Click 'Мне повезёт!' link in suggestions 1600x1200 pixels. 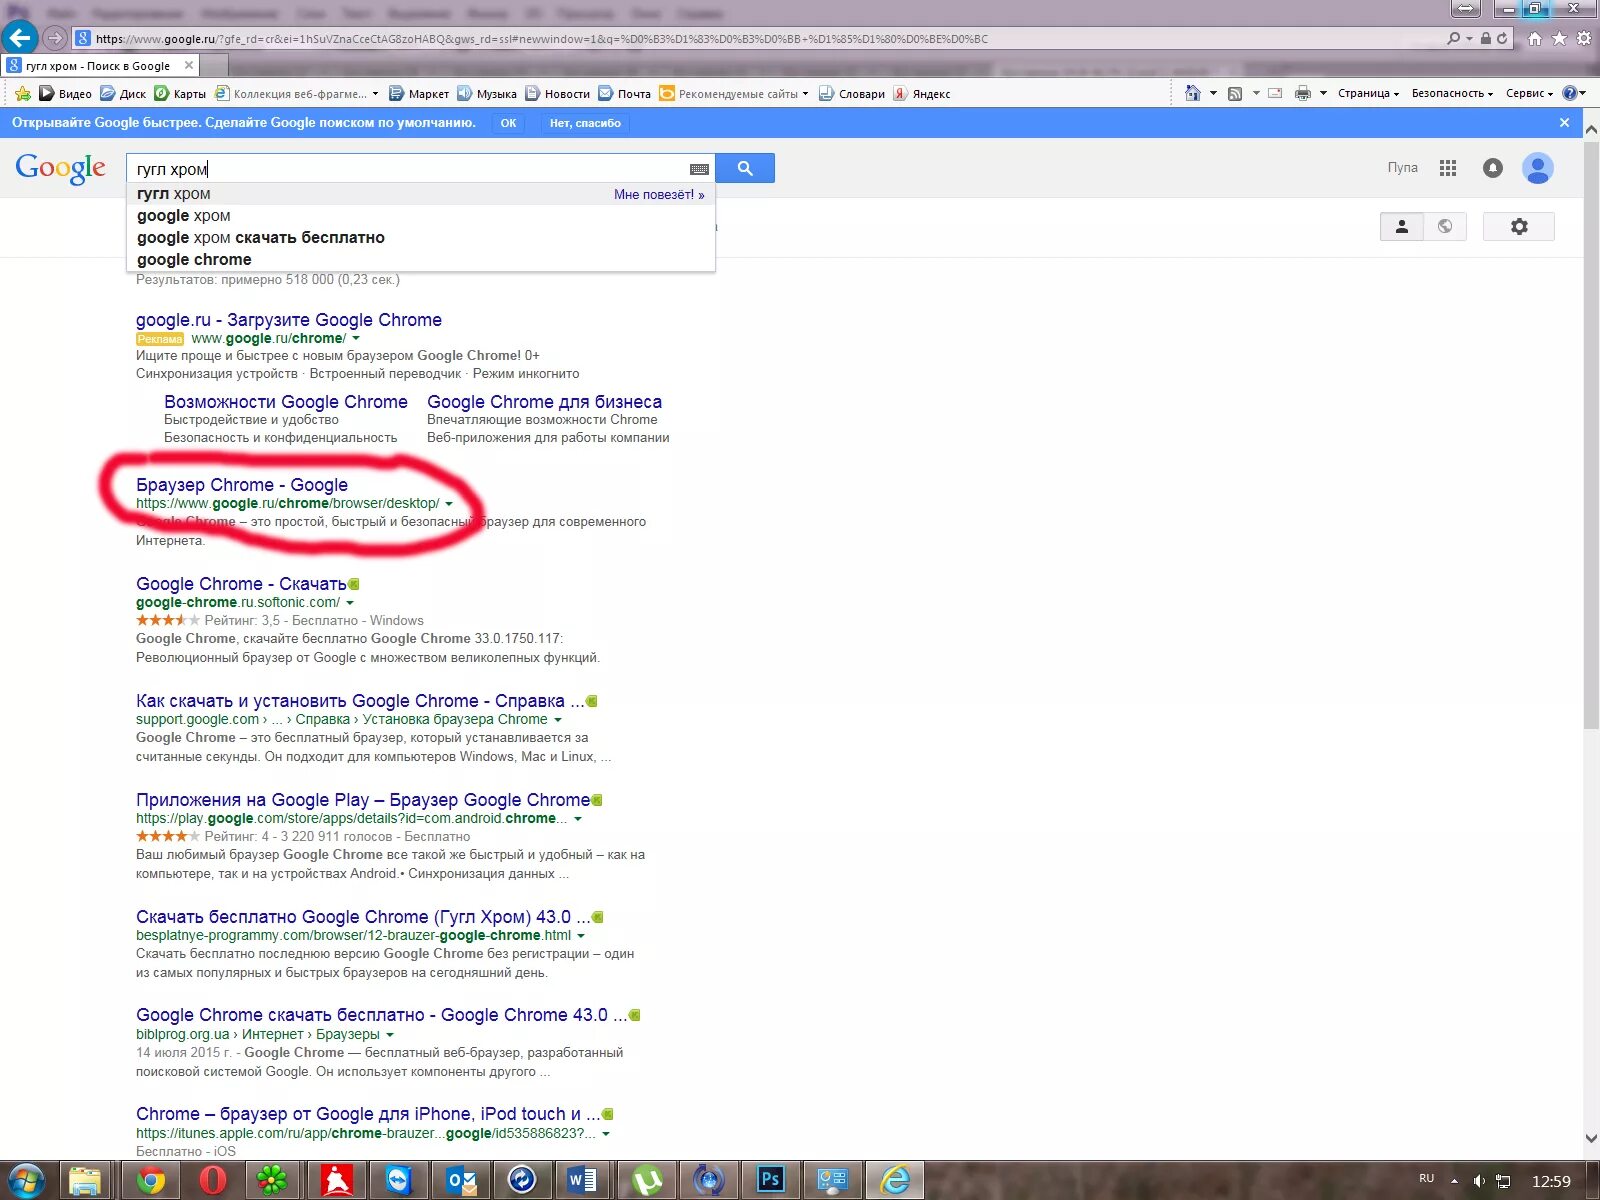659,195
